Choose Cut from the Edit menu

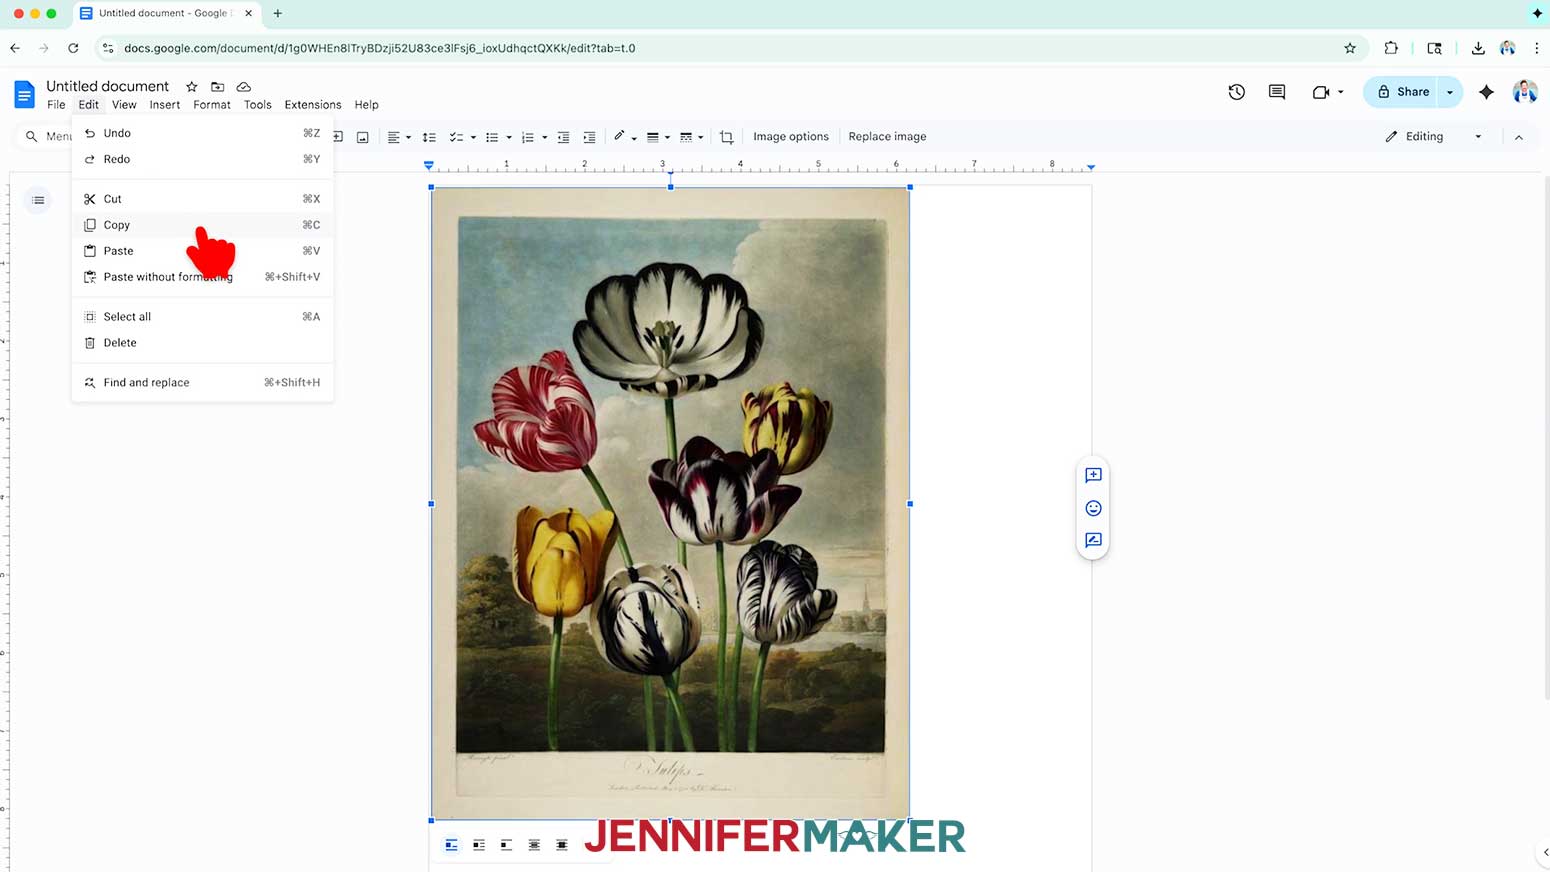coord(202,199)
